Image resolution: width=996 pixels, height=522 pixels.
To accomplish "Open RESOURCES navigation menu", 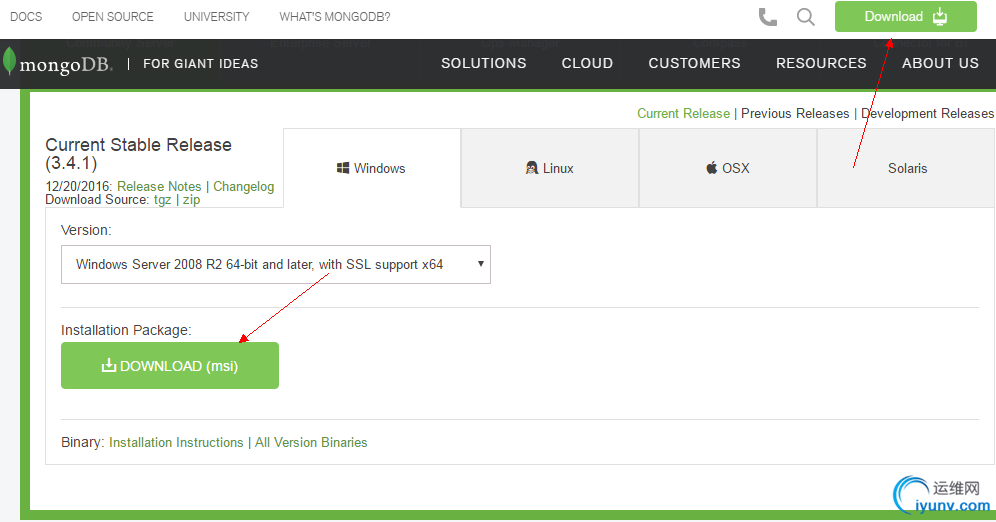I will 821,64.
